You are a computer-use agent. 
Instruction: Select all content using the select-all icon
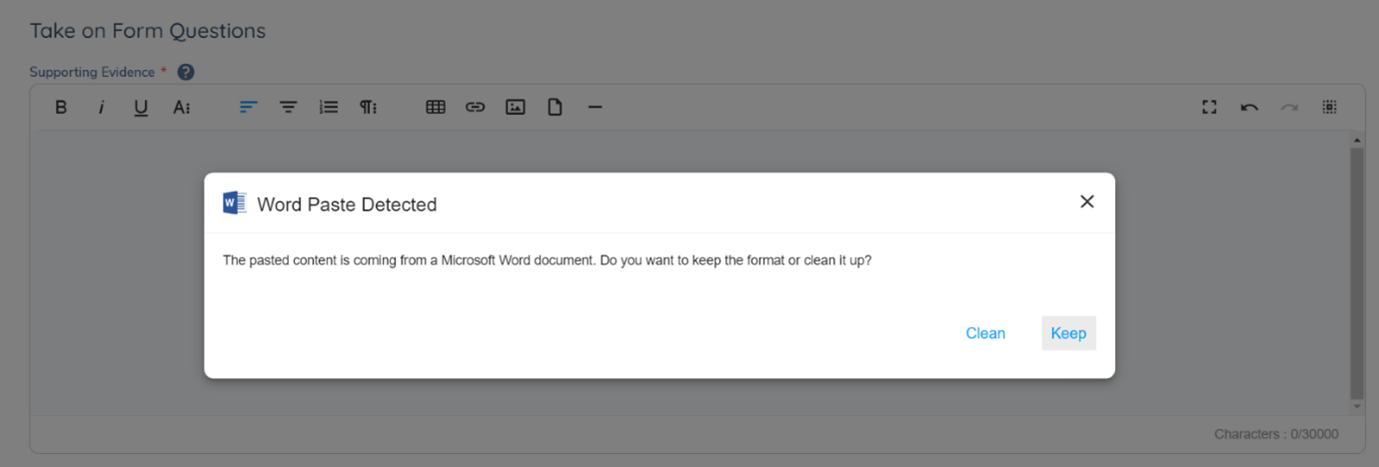click(1330, 107)
